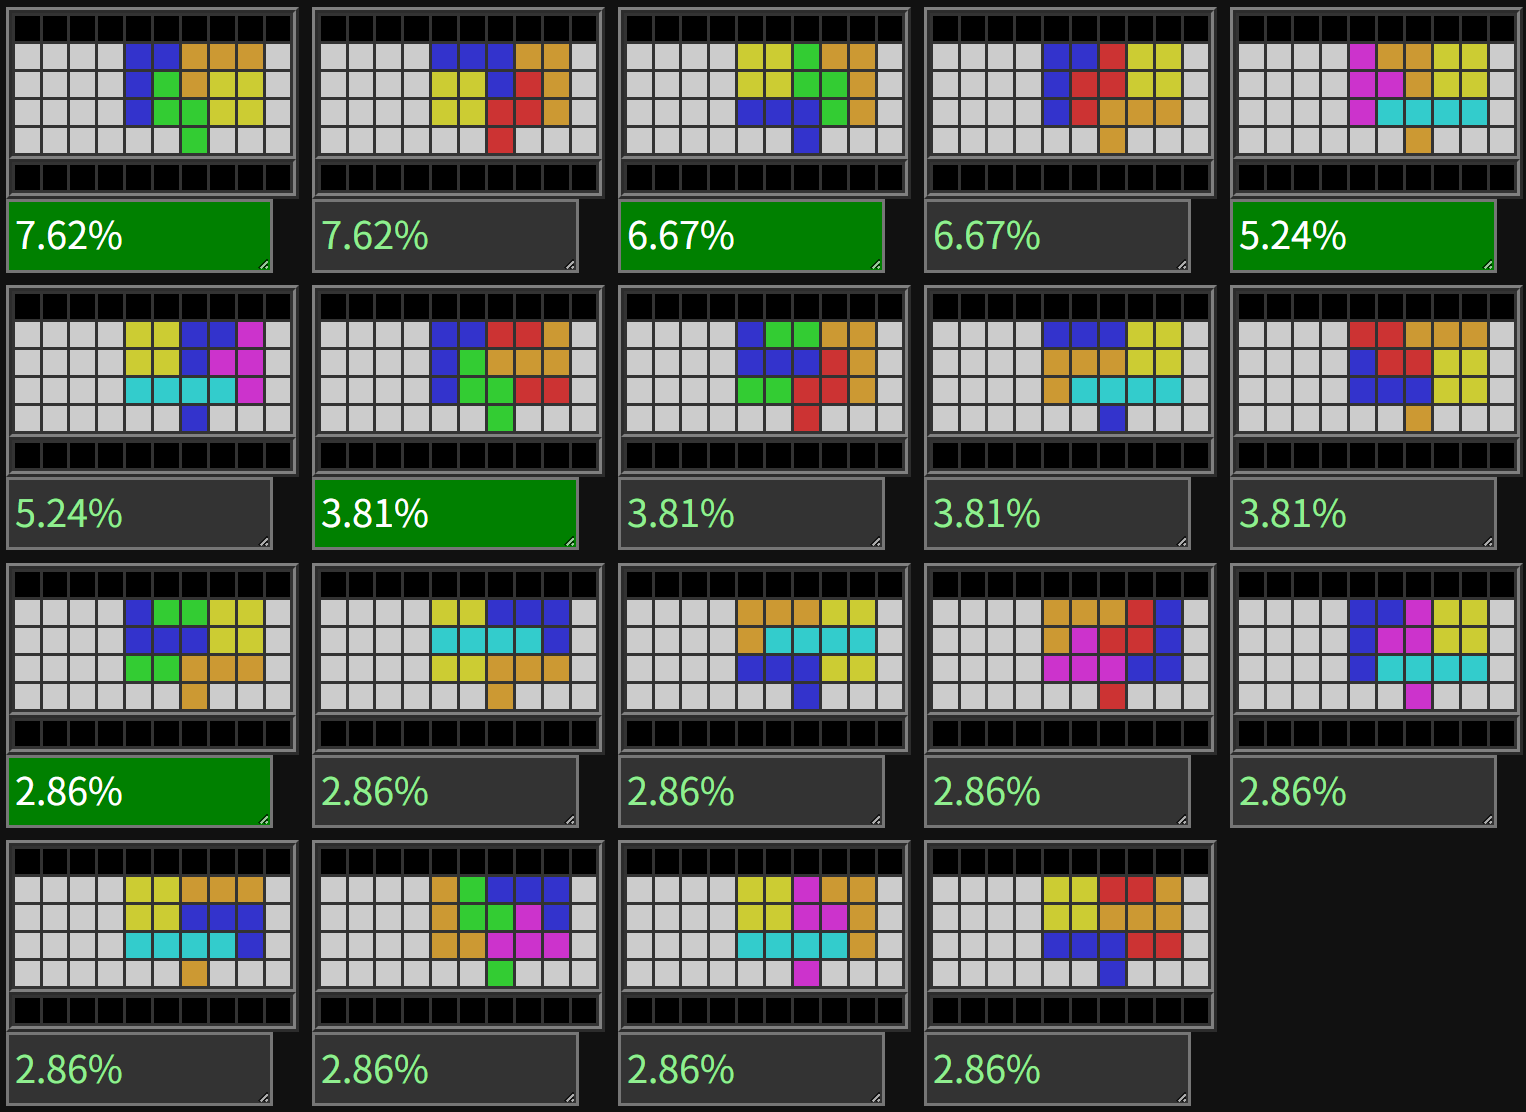Viewport: 1526px width, 1112px height.
Task: Click the board thumbnail above green 6.67%
Action: pyautogui.click(x=764, y=102)
